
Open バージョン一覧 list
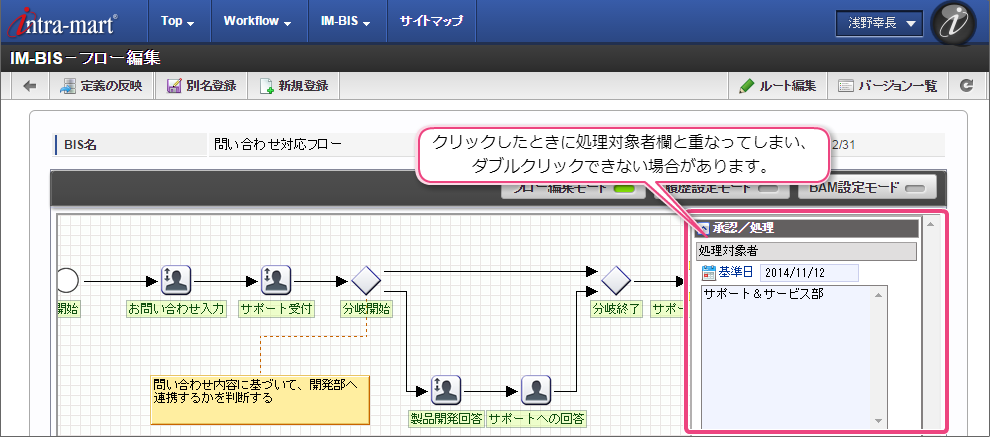888,86
